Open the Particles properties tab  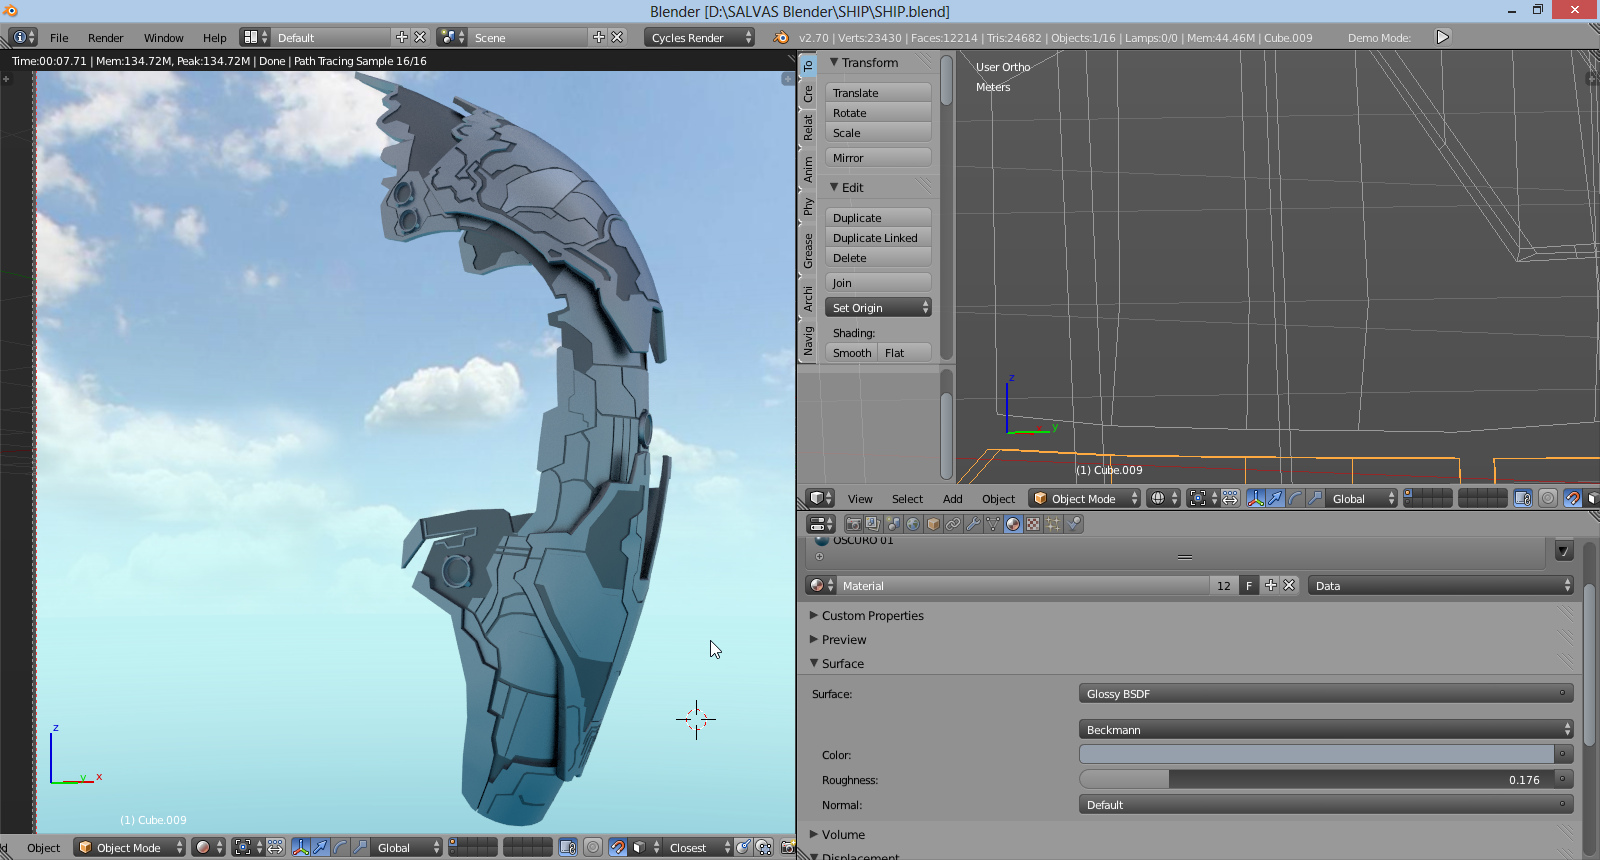tap(1053, 524)
